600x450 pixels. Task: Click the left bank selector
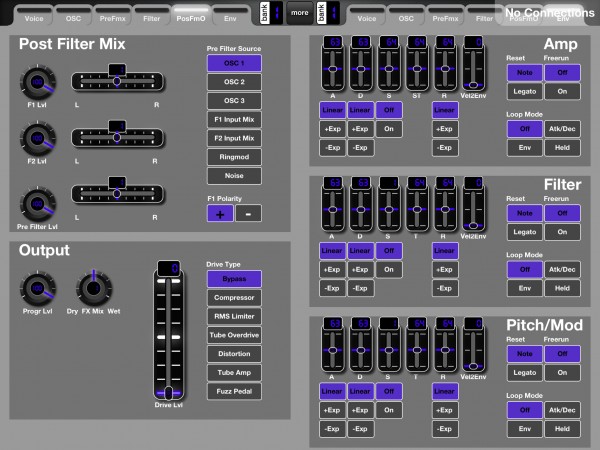coord(271,13)
